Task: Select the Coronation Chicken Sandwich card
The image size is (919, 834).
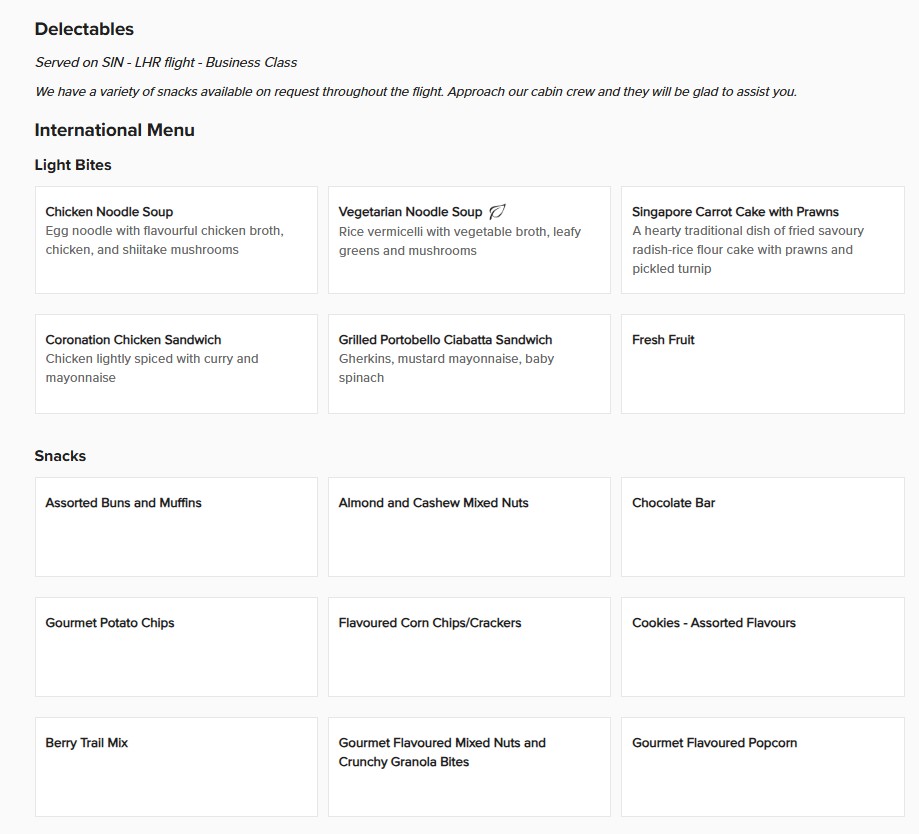Action: click(176, 364)
